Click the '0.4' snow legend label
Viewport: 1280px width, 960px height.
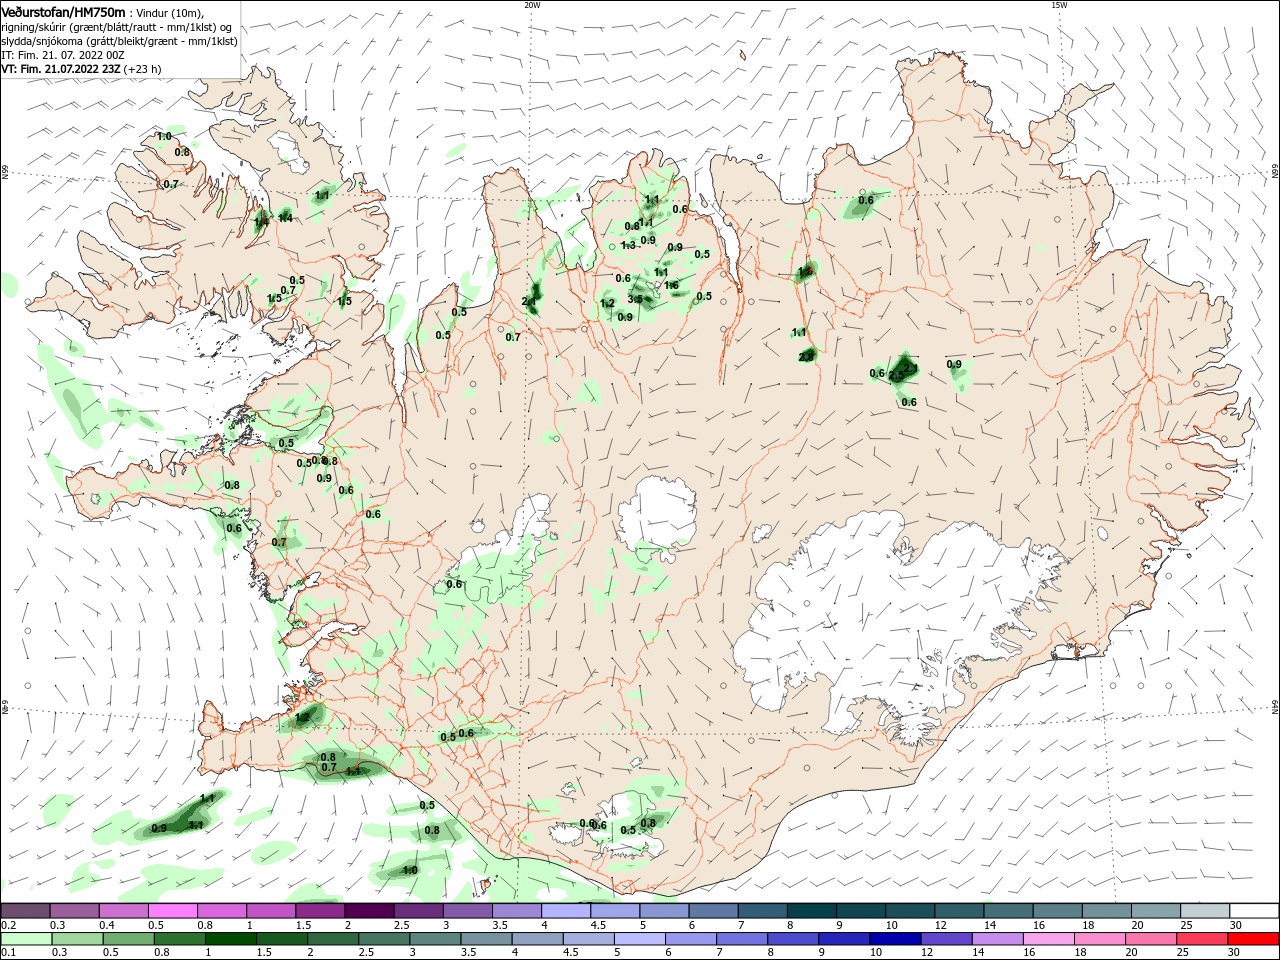click(x=107, y=926)
